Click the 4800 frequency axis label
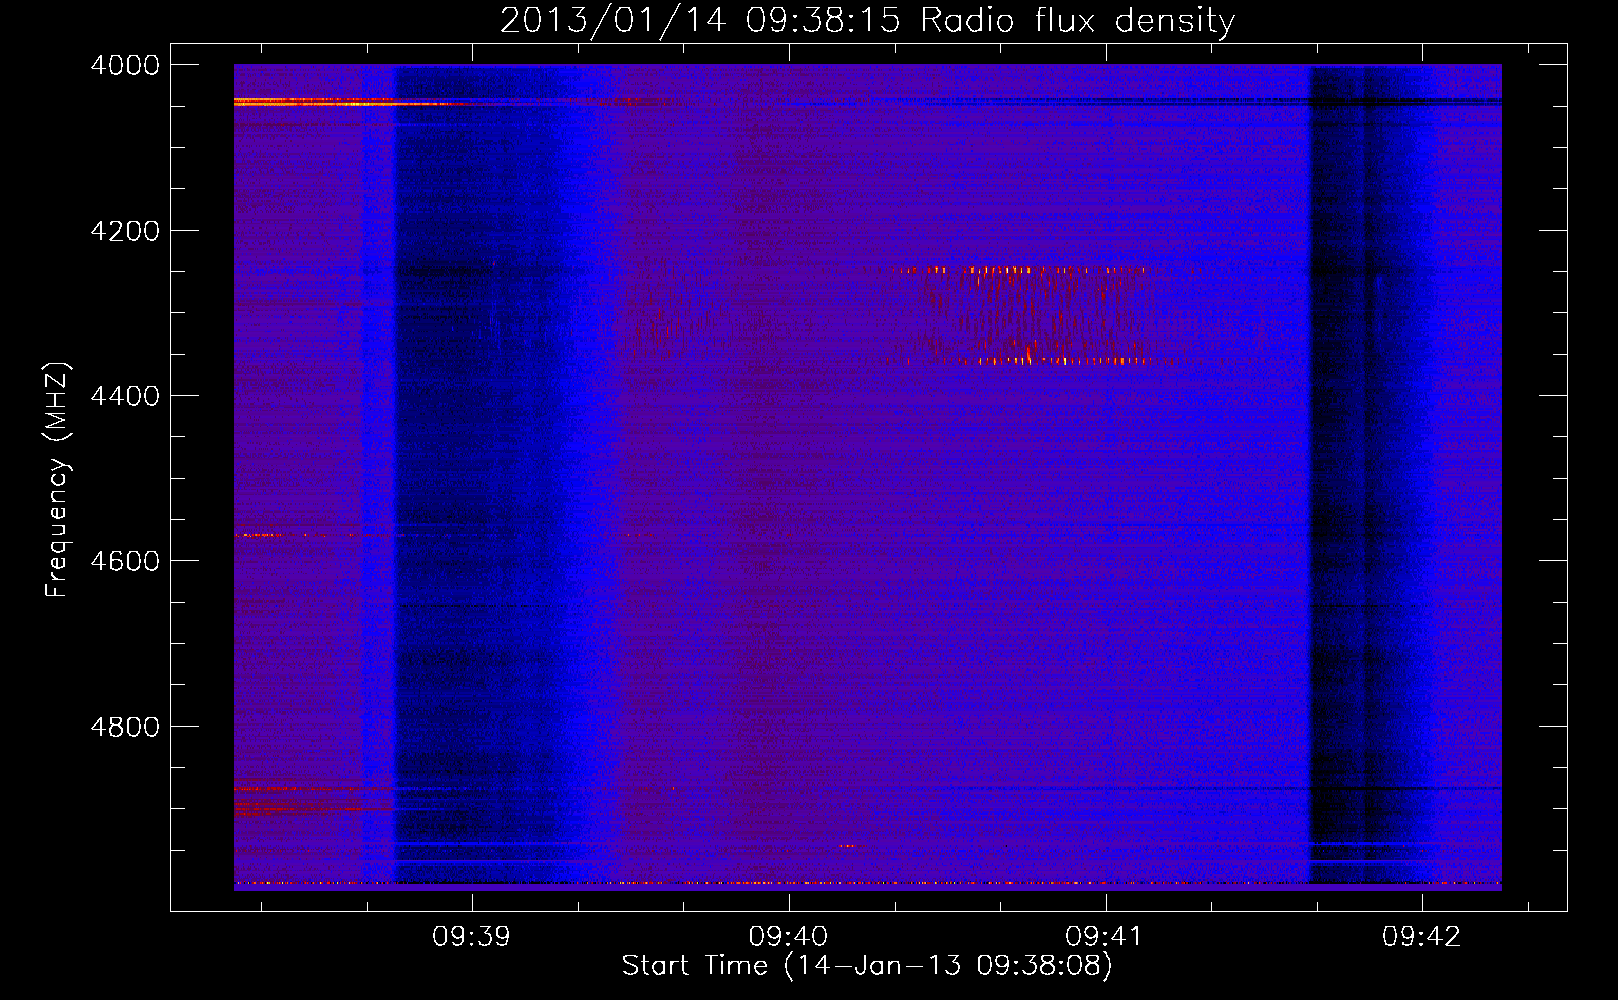The height and width of the screenshot is (1000, 1618). click(125, 727)
